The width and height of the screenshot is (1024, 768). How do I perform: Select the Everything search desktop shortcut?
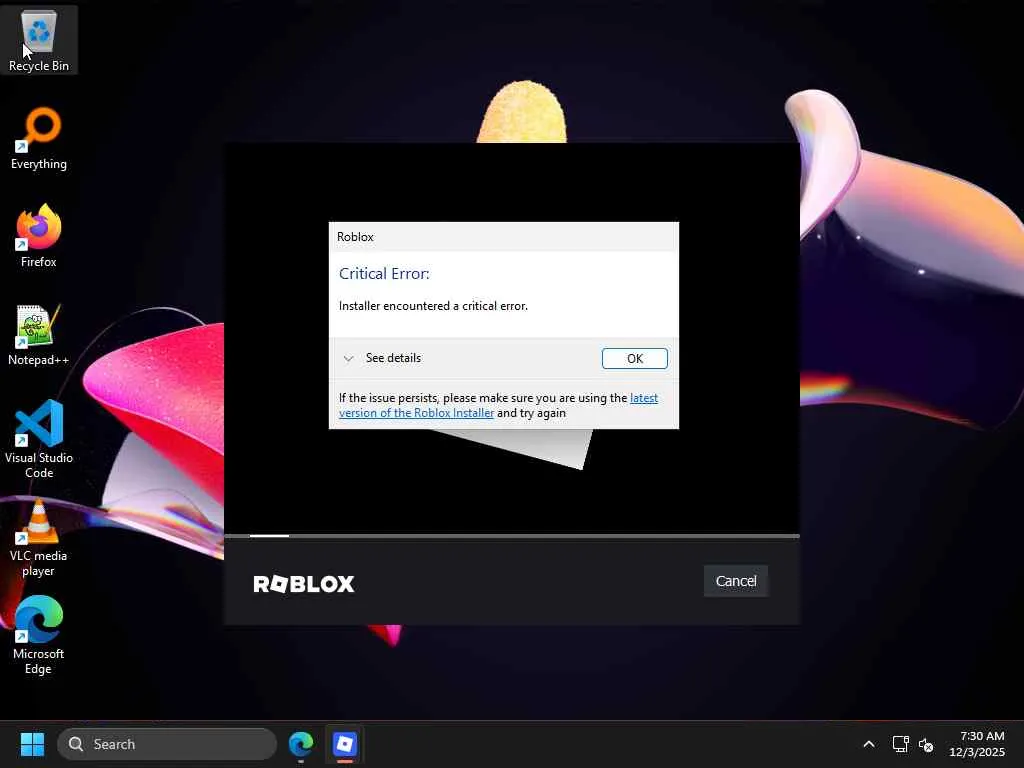coord(39,138)
